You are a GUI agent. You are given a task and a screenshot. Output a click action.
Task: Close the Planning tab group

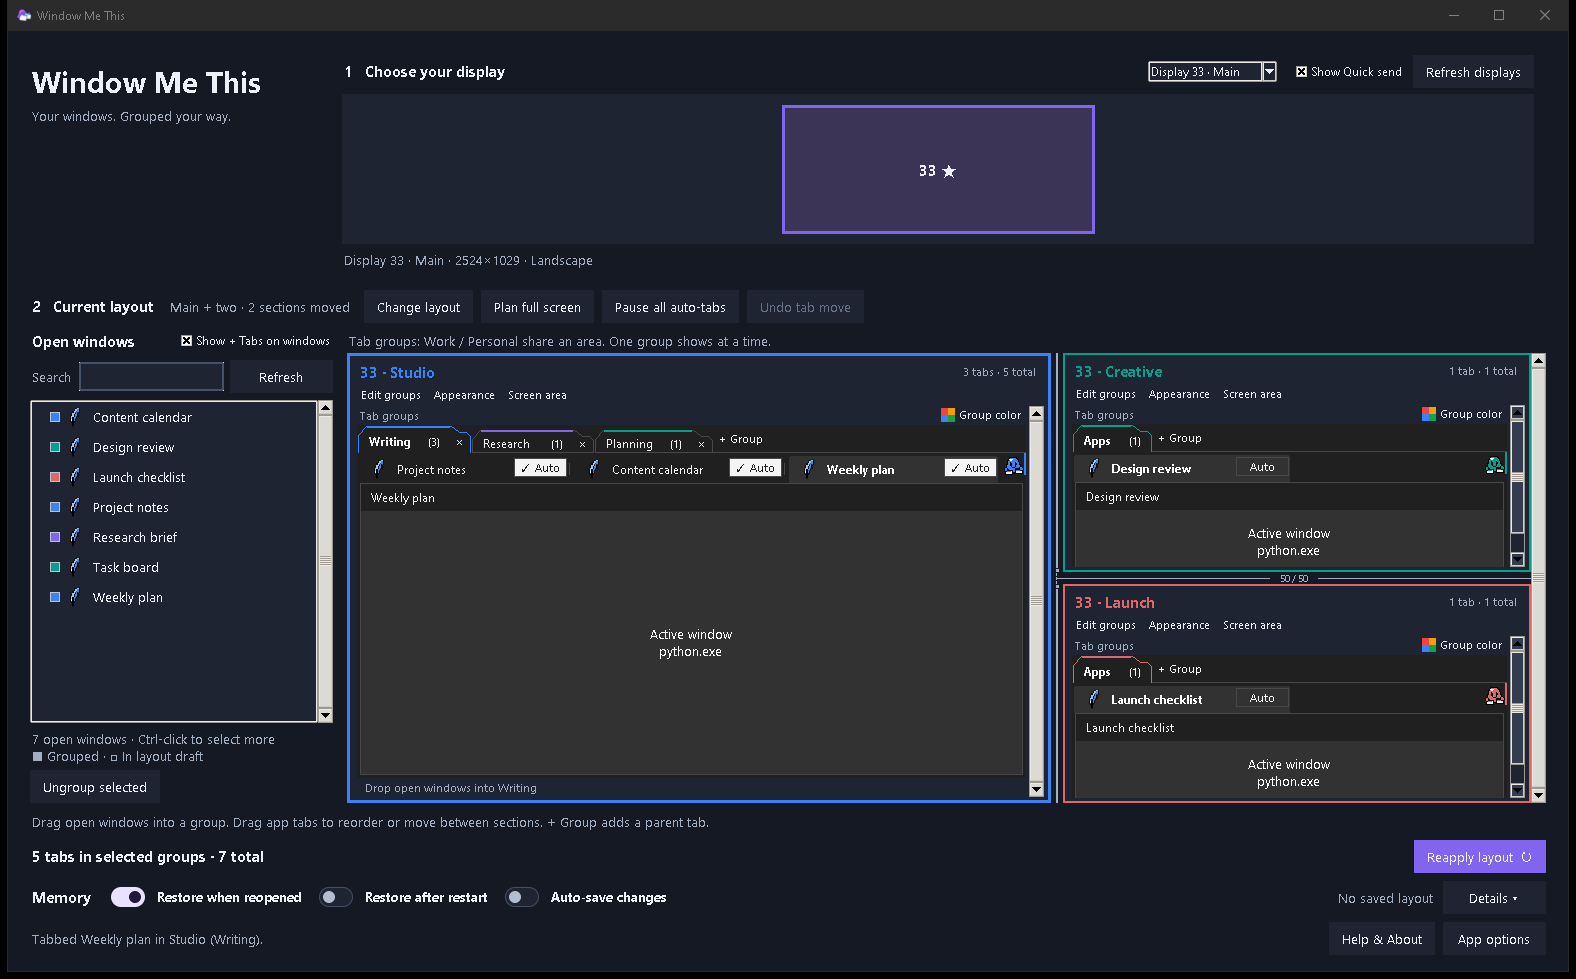[x=701, y=444]
